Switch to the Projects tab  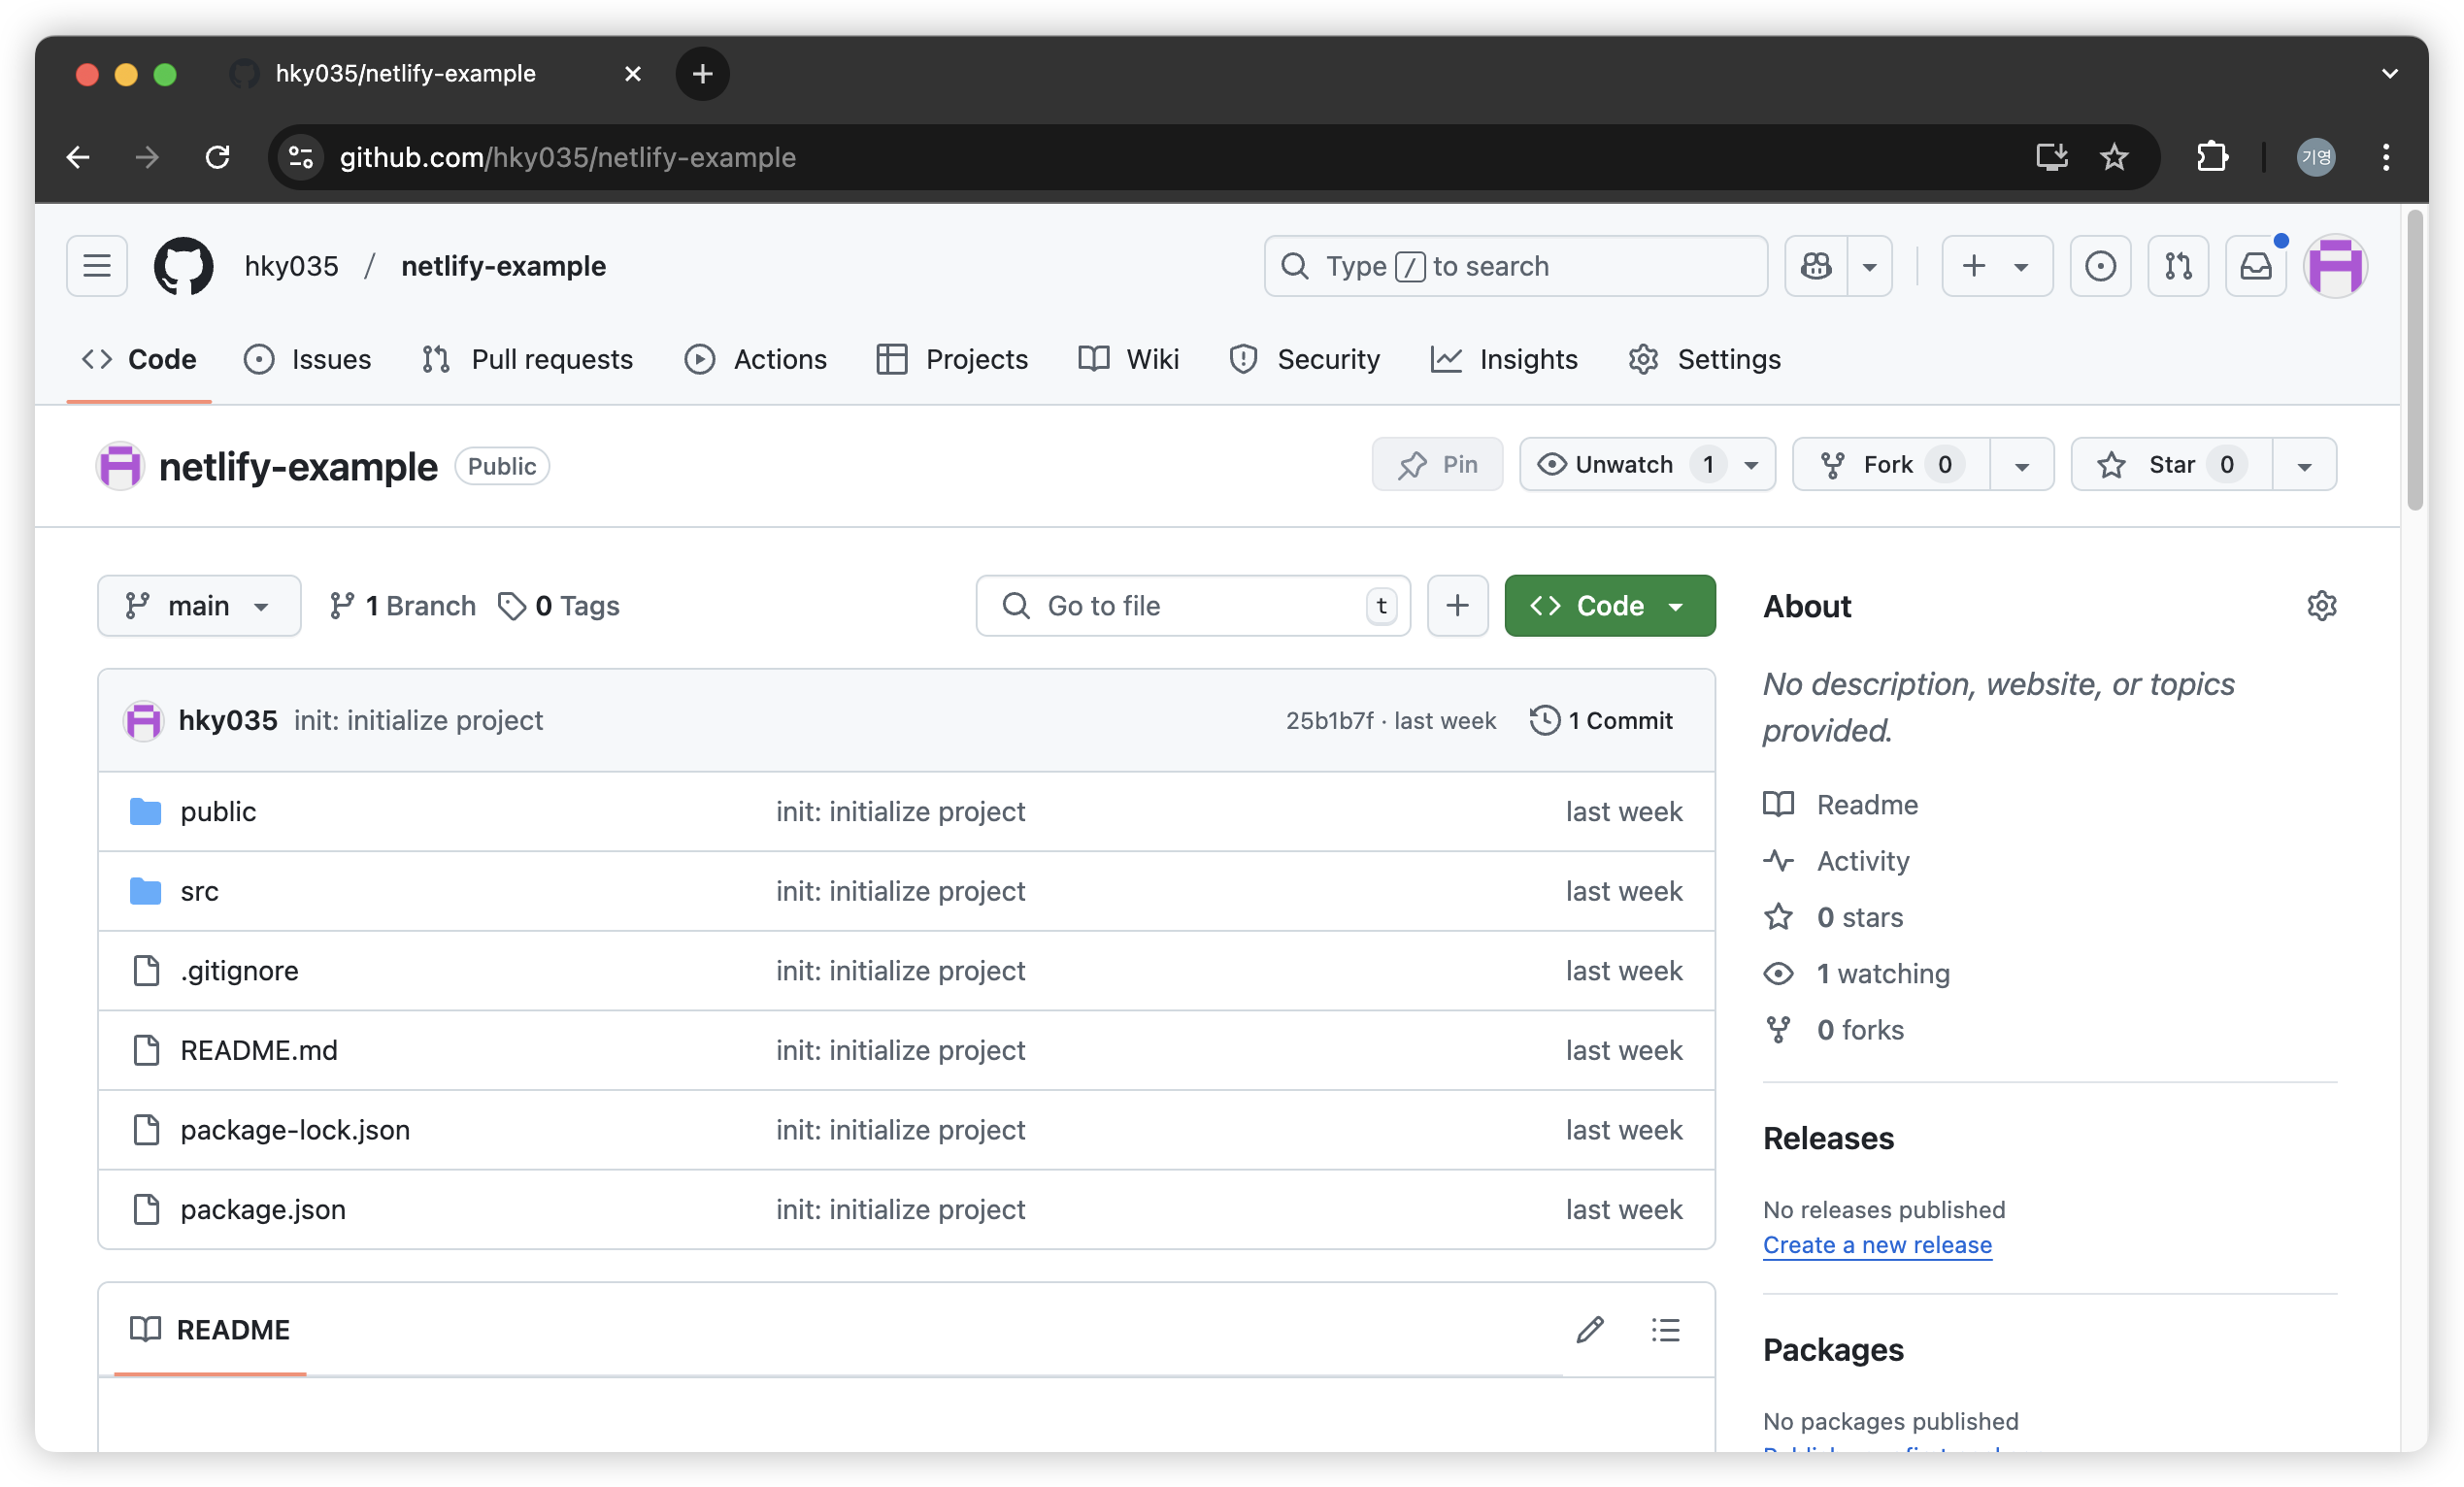[x=952, y=359]
